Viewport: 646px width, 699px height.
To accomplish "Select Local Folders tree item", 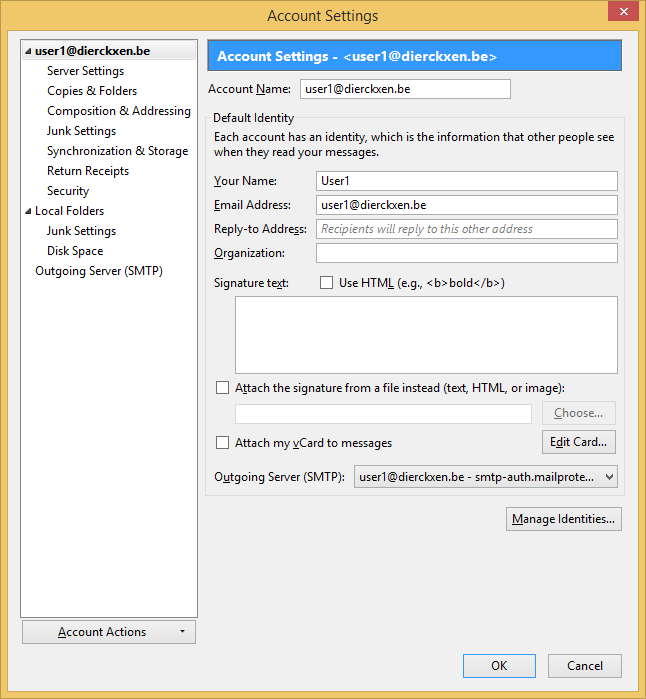I will coord(70,211).
